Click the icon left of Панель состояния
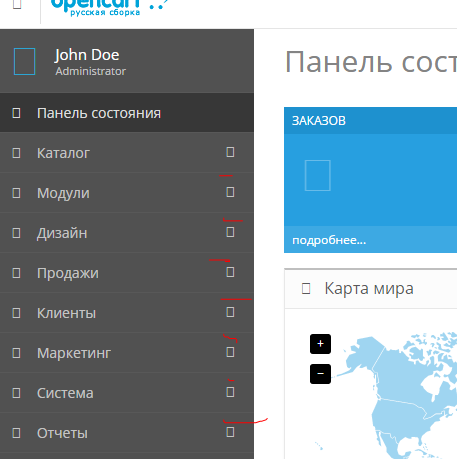 click(x=16, y=113)
